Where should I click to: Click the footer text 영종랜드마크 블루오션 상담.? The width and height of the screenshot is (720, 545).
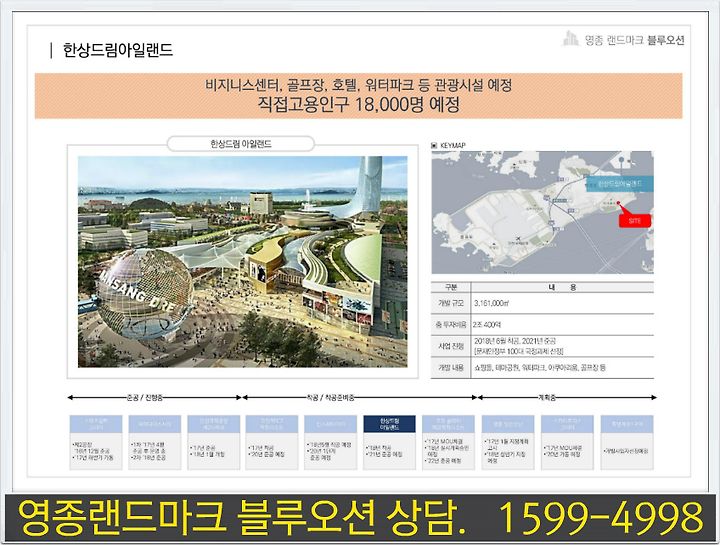click(242, 517)
